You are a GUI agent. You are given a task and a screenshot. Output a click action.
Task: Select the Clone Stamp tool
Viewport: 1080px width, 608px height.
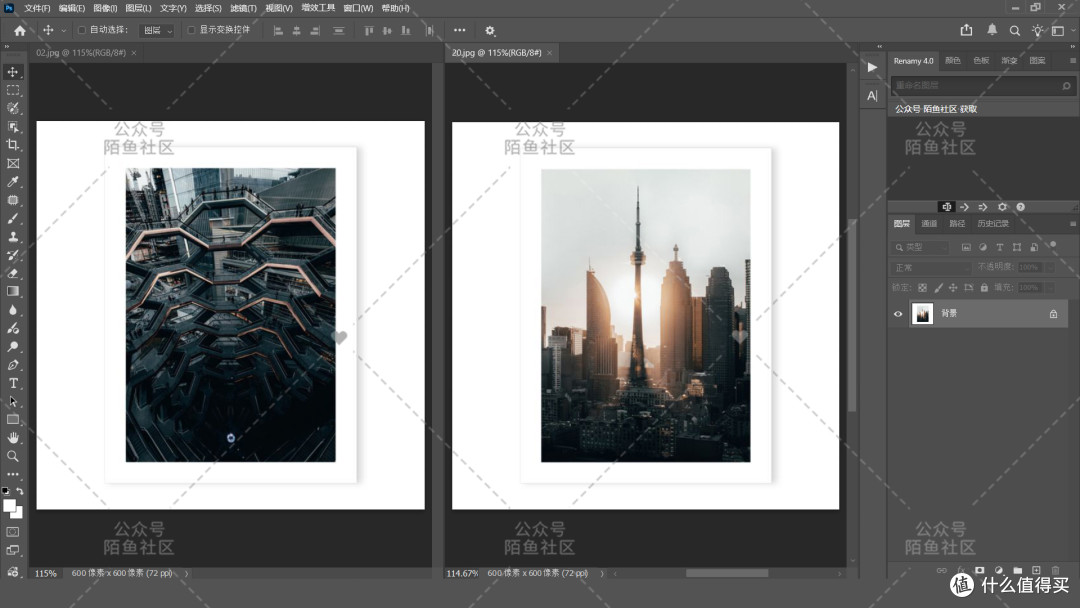[x=13, y=237]
